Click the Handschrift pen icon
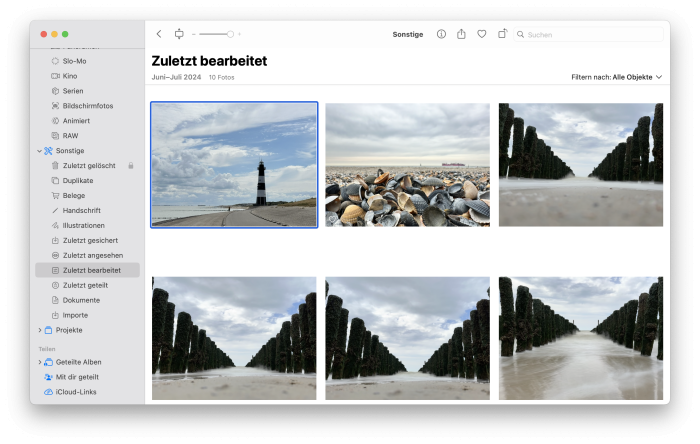The width and height of the screenshot is (700, 444). (x=55, y=211)
